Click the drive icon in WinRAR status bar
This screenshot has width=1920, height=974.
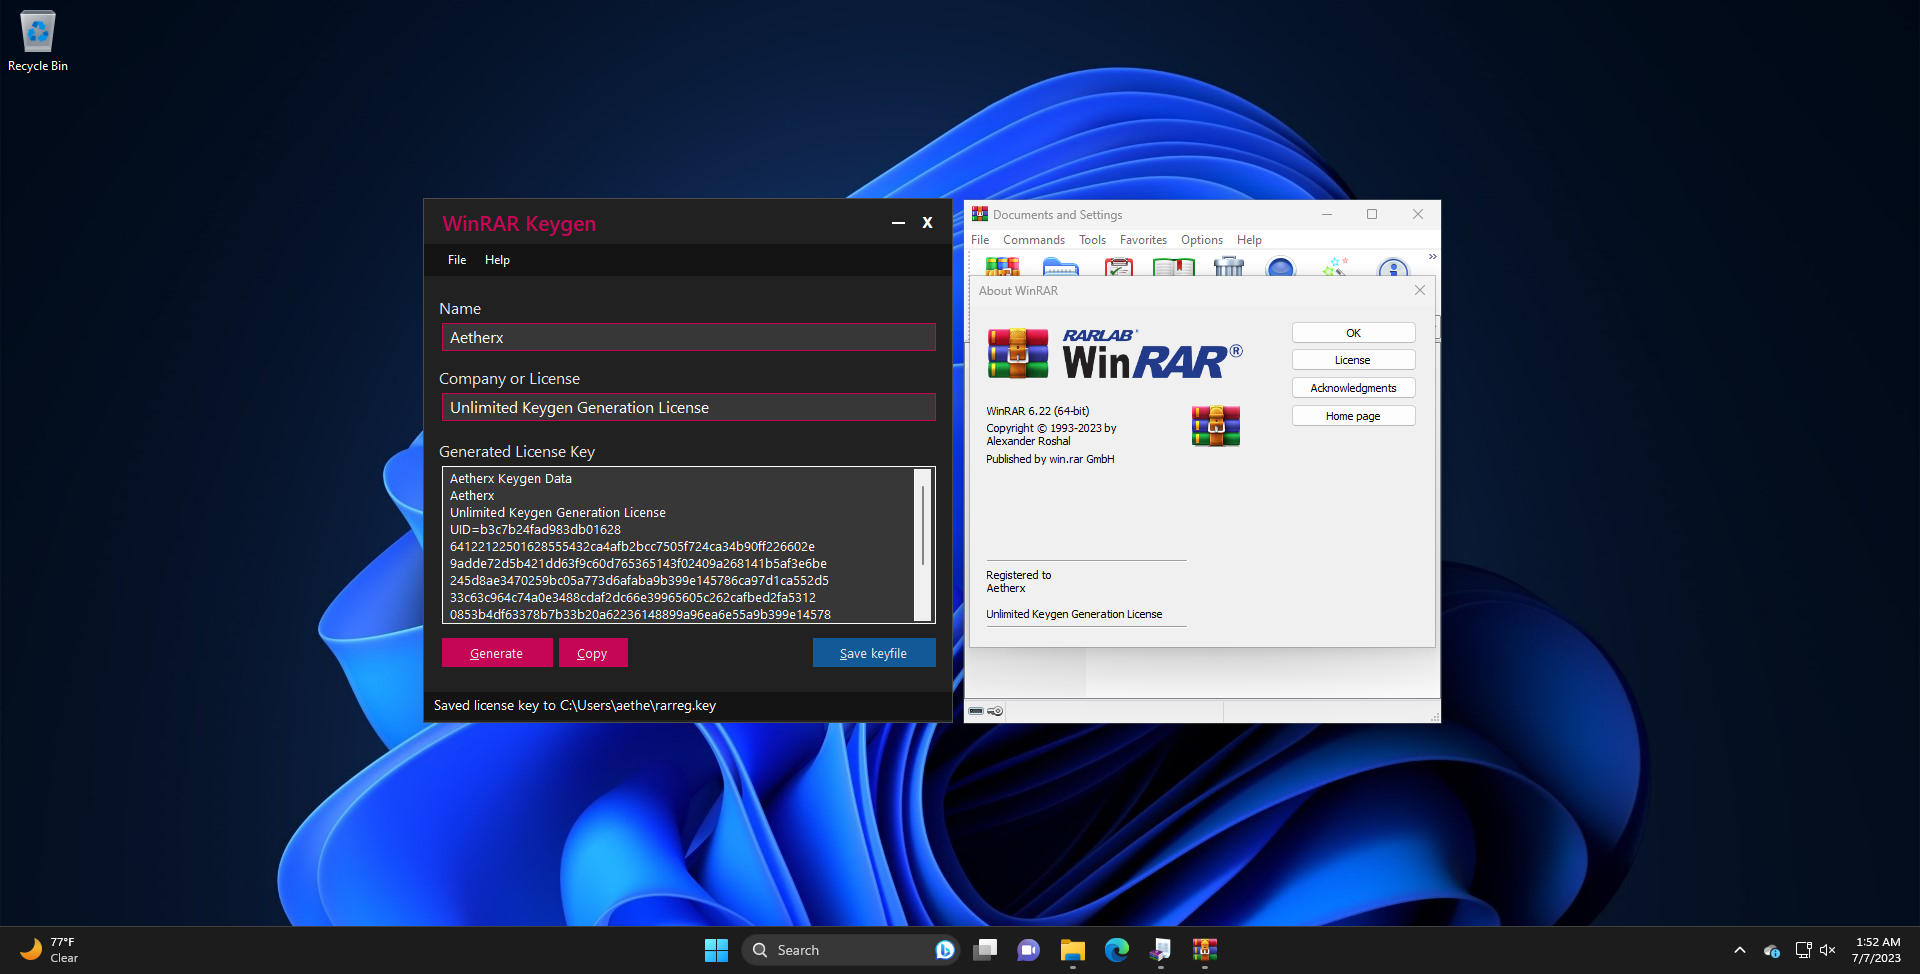[x=976, y=711]
